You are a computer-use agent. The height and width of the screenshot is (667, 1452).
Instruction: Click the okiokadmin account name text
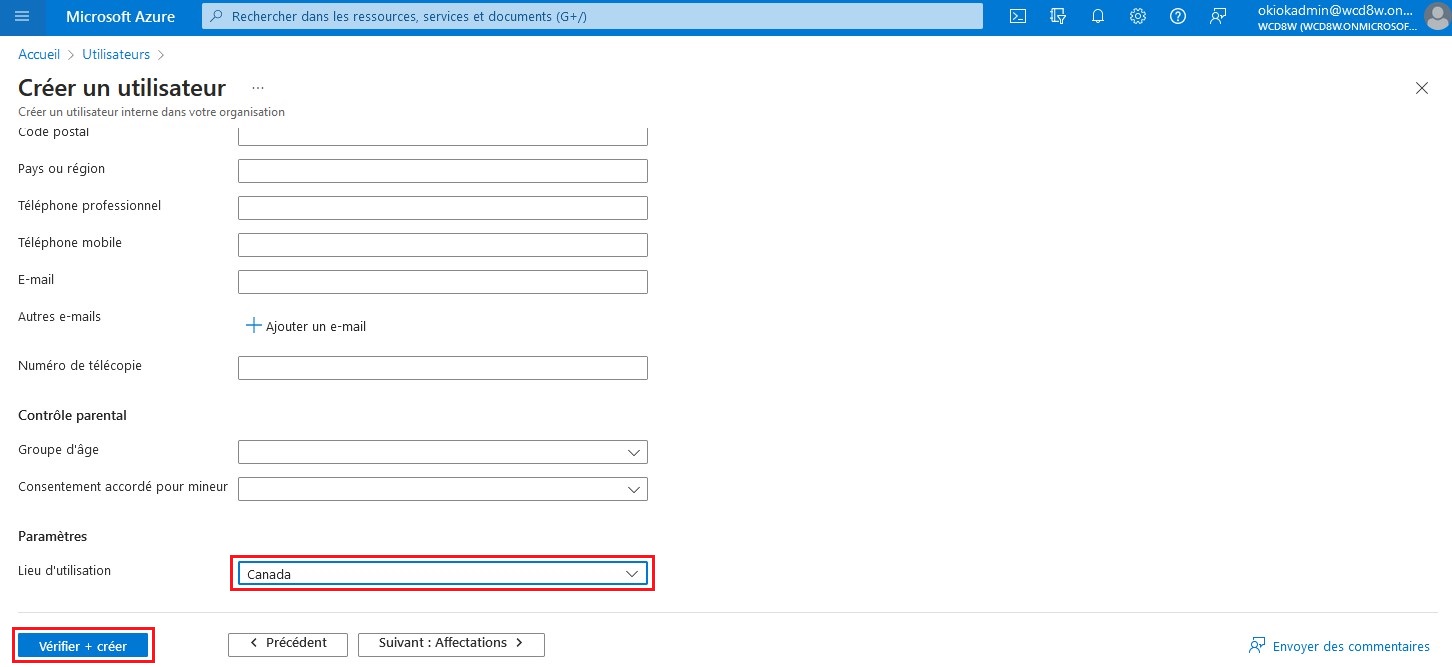click(1337, 10)
